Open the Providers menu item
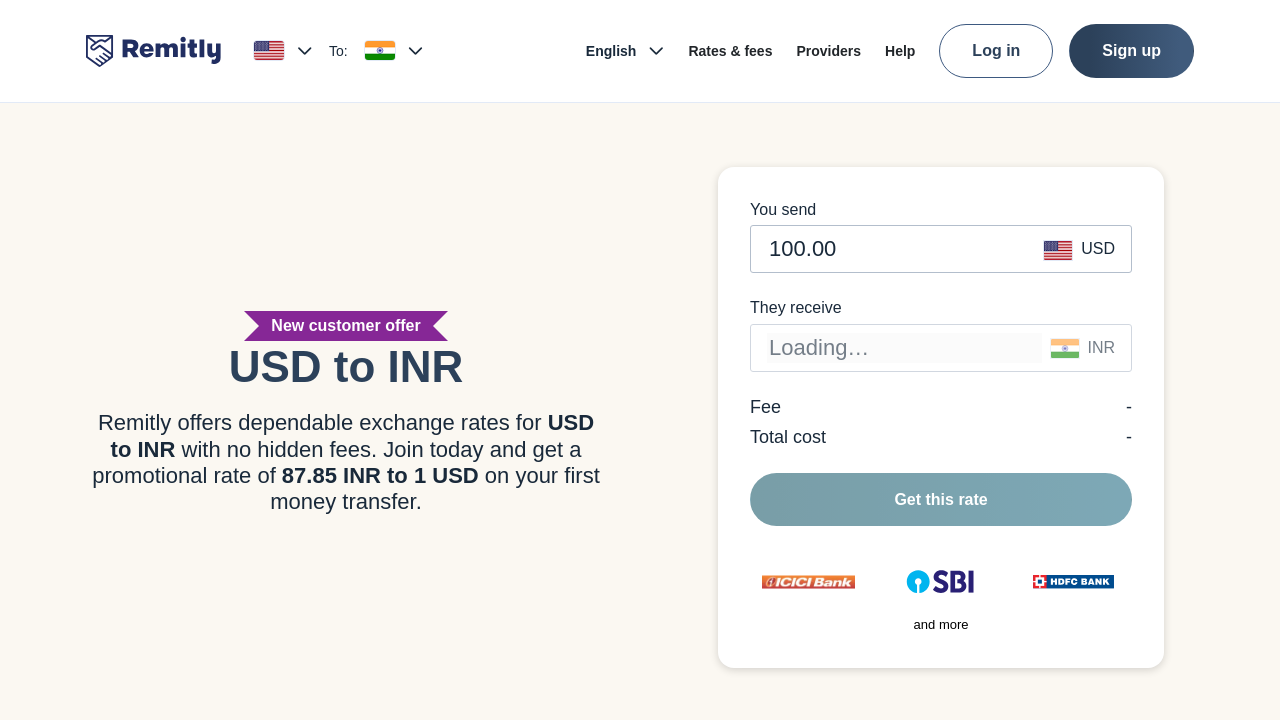Viewport: 1280px width, 720px height. 828,51
